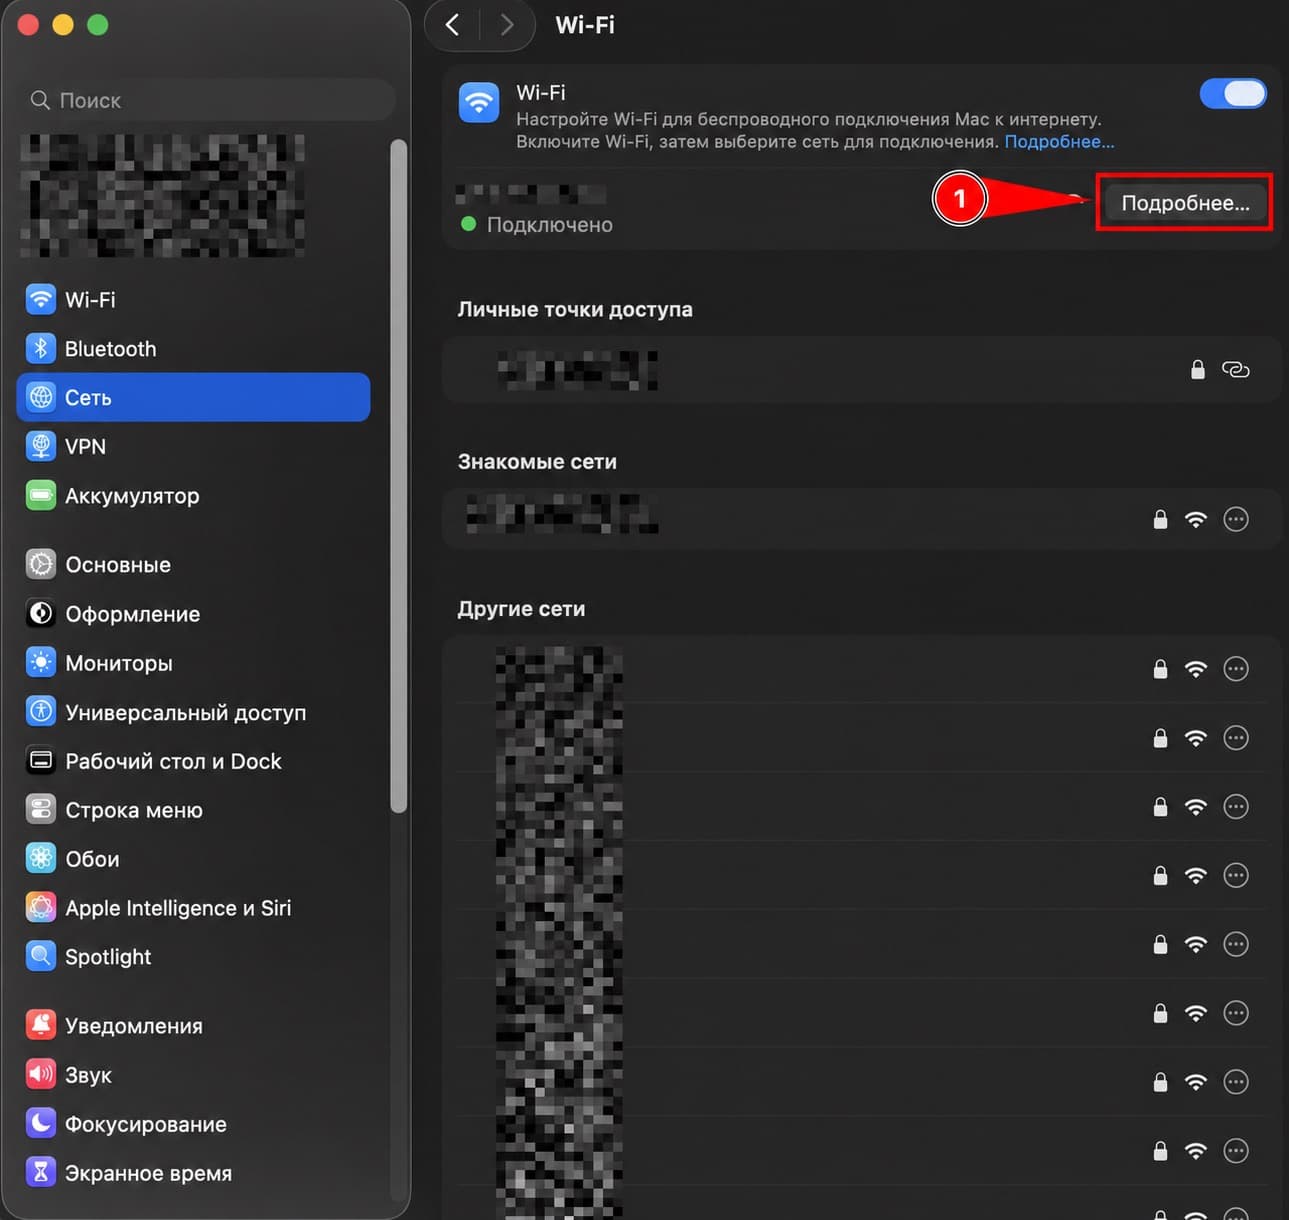Open Apple Intelligence и Siri
Screen dimensions: 1289x1220
point(193,907)
